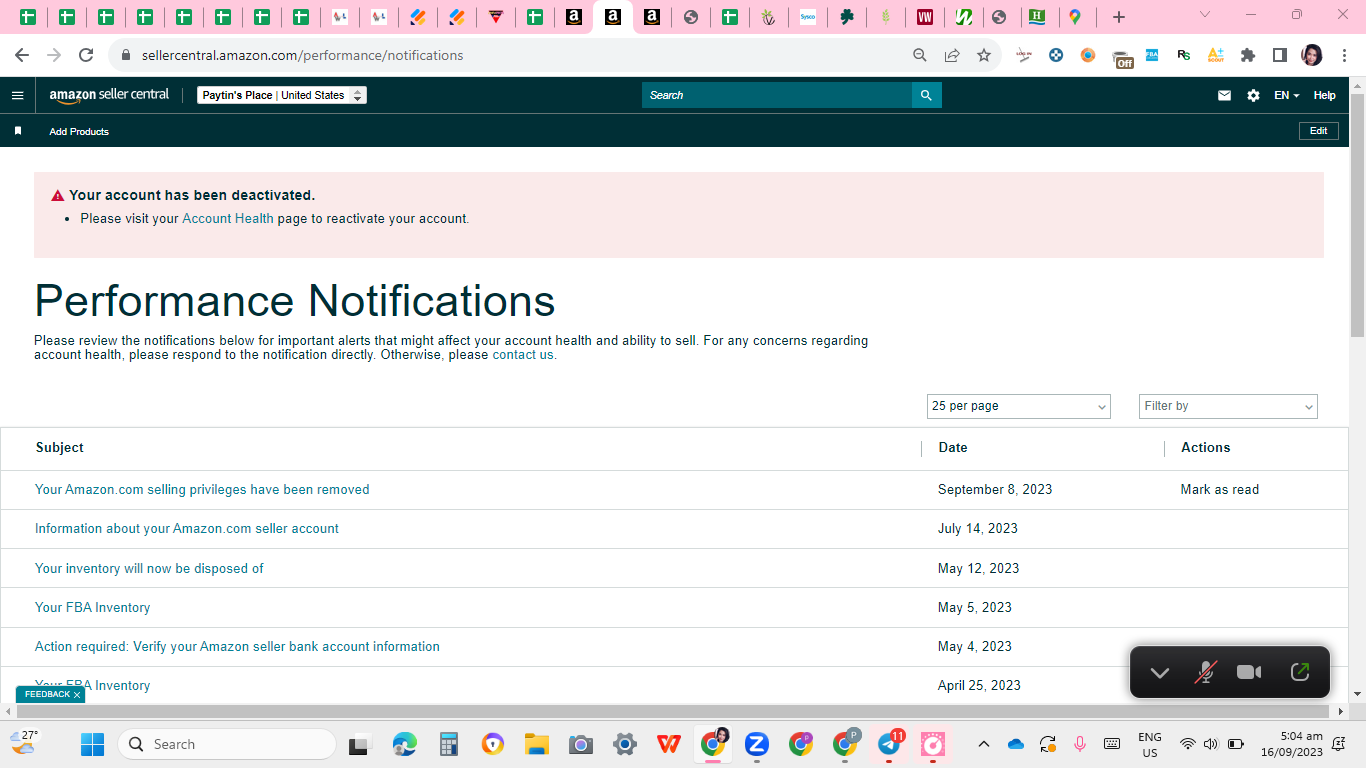Screen dimensions: 1366x768
Task: Bookmark this page with the star icon
Action: (984, 55)
